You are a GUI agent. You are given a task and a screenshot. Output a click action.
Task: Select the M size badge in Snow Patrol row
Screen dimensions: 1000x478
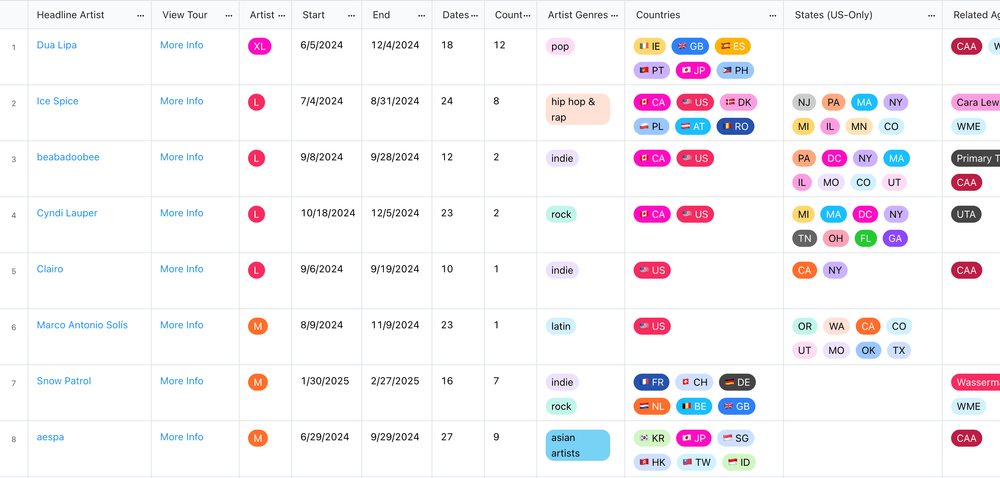pos(258,383)
